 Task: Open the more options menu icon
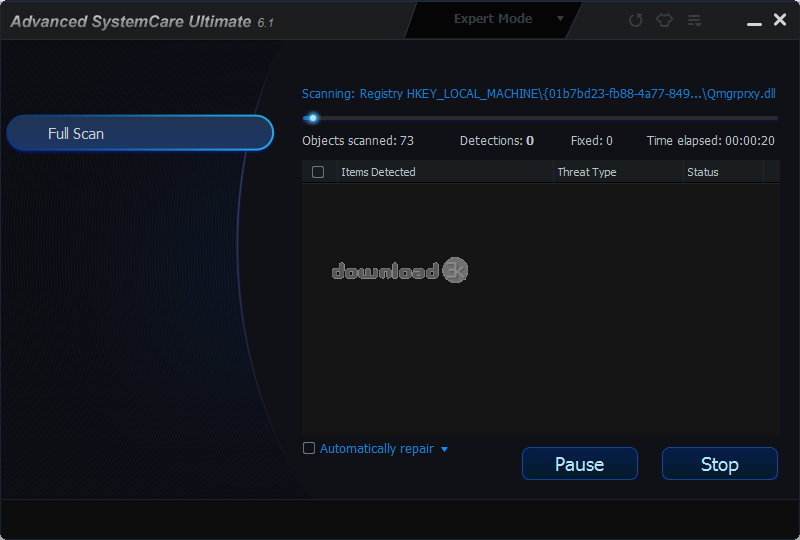tap(694, 20)
